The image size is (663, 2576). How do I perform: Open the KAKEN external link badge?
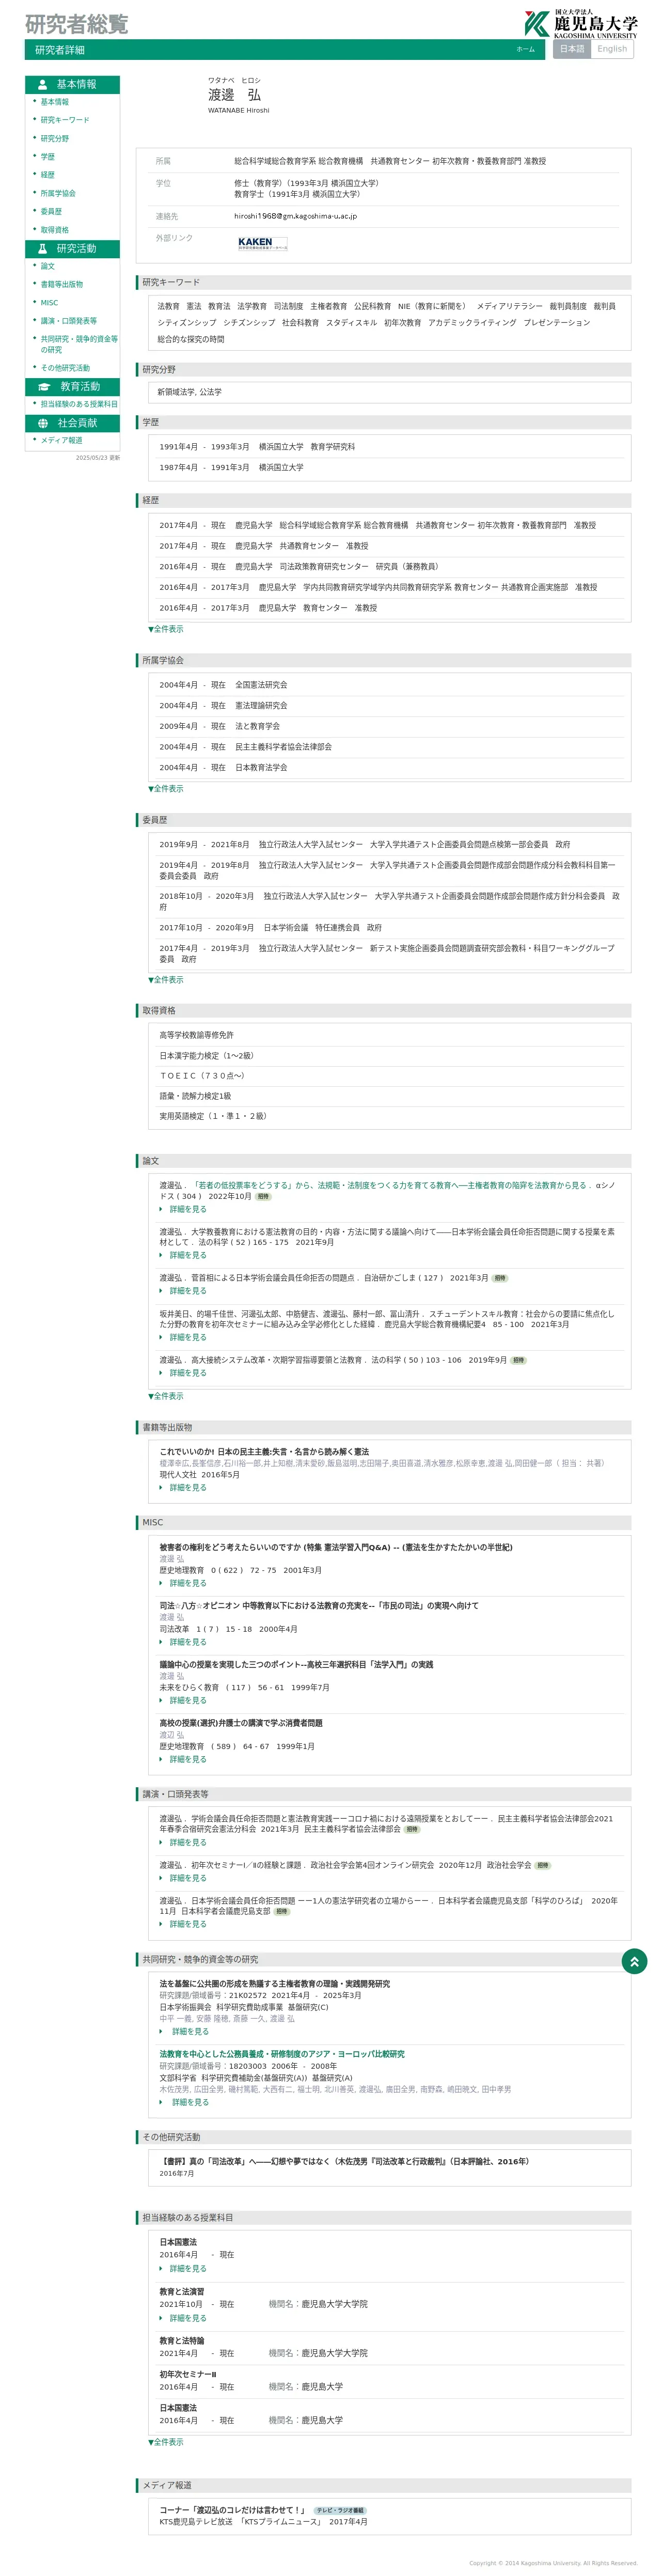(x=262, y=243)
